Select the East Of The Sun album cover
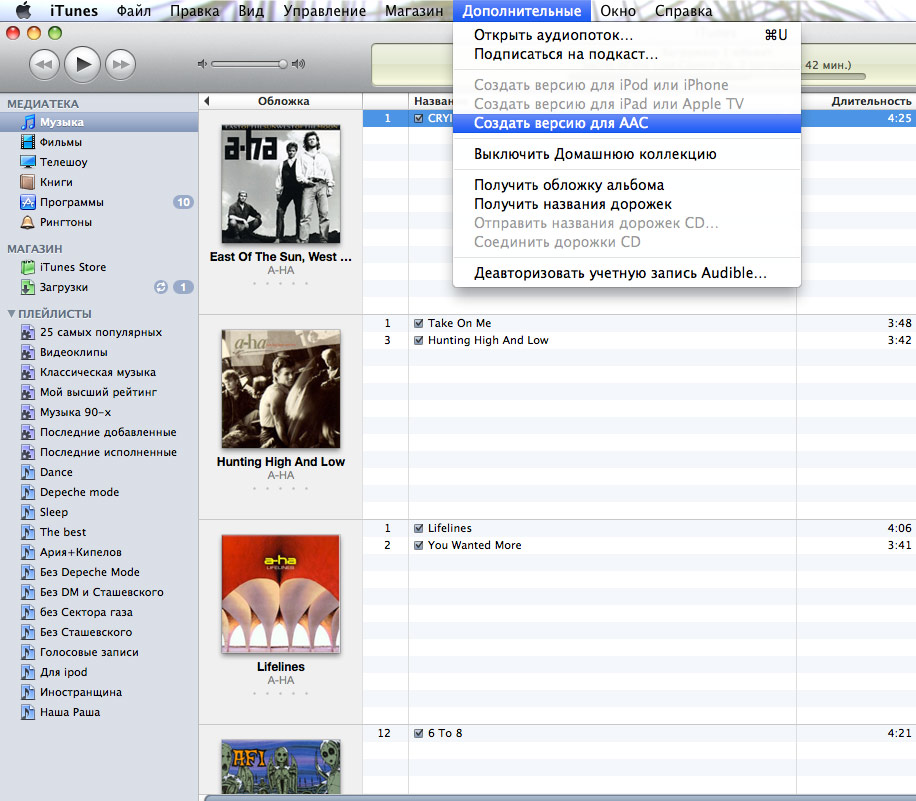Screen dimensions: 916x801 pyautogui.click(x=281, y=183)
